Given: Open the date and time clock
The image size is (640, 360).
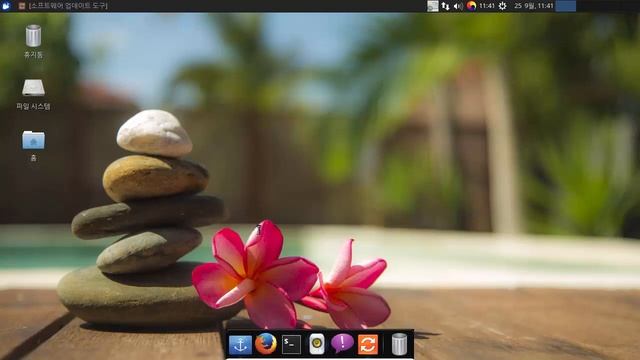Looking at the screenshot, I should pos(533,6).
